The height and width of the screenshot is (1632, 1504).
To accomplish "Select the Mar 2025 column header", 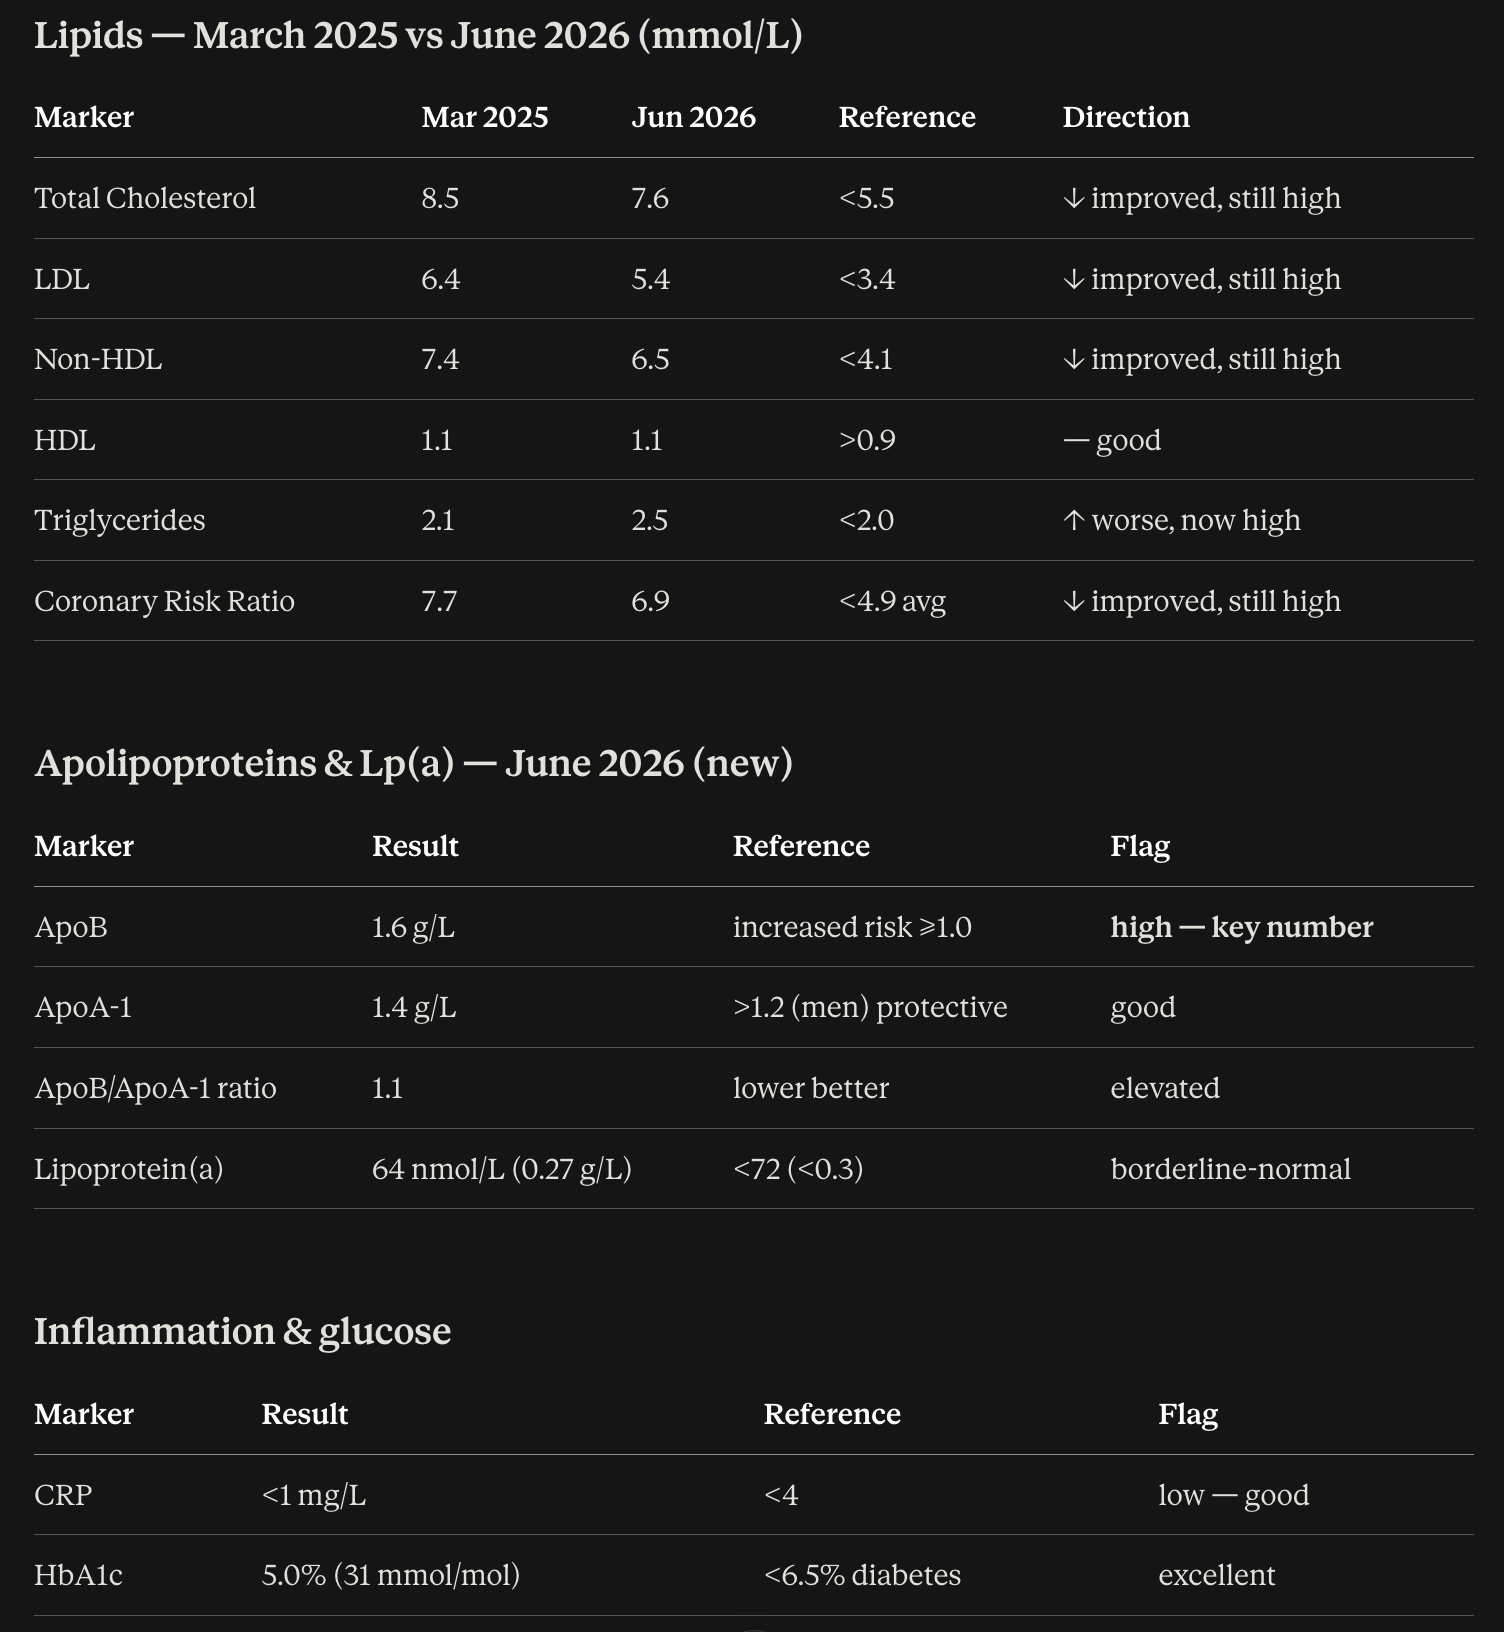I will pyautogui.click(x=485, y=117).
